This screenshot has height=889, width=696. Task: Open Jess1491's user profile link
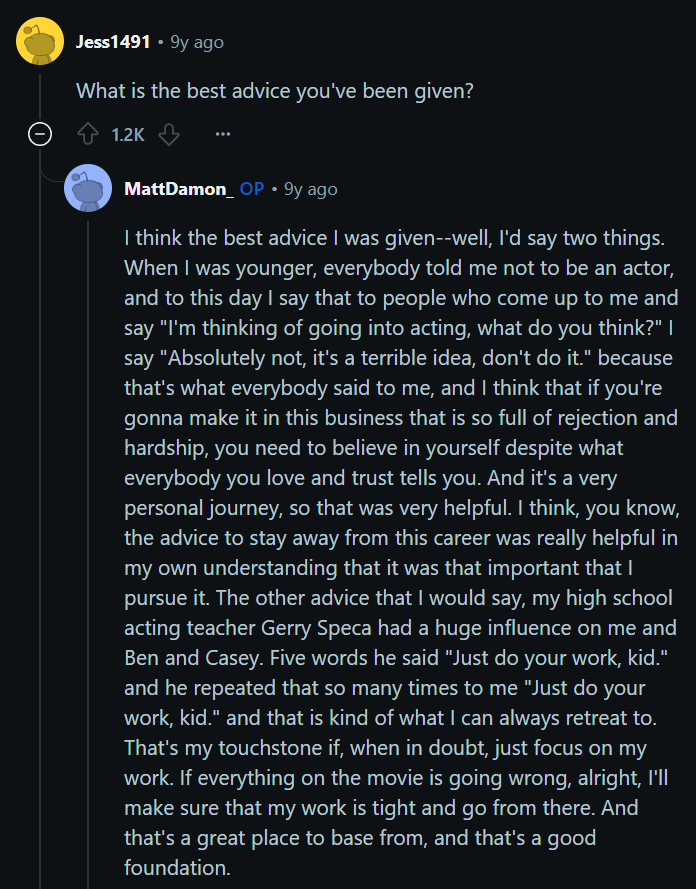(x=113, y=42)
